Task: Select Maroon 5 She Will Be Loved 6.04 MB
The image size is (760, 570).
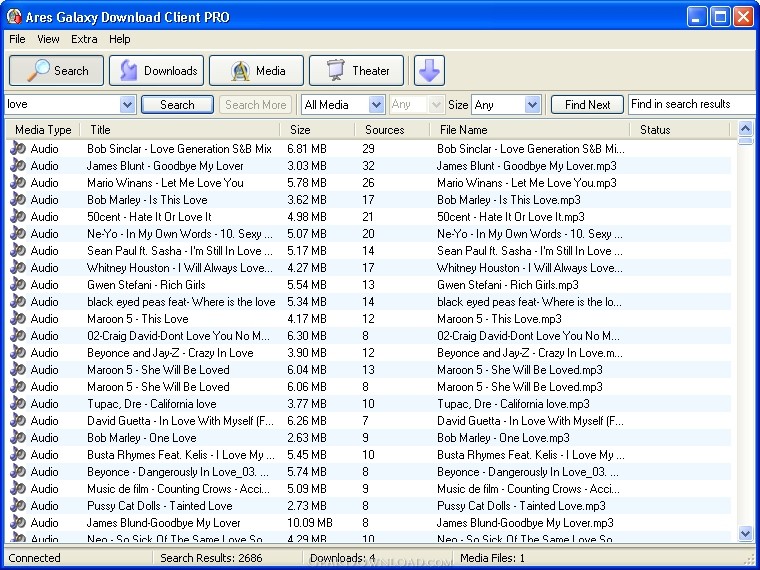Action: [368, 370]
